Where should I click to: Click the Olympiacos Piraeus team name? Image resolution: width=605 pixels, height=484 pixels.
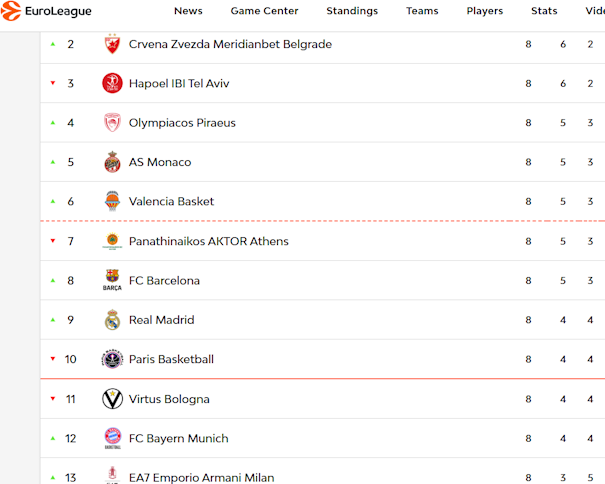click(x=182, y=123)
